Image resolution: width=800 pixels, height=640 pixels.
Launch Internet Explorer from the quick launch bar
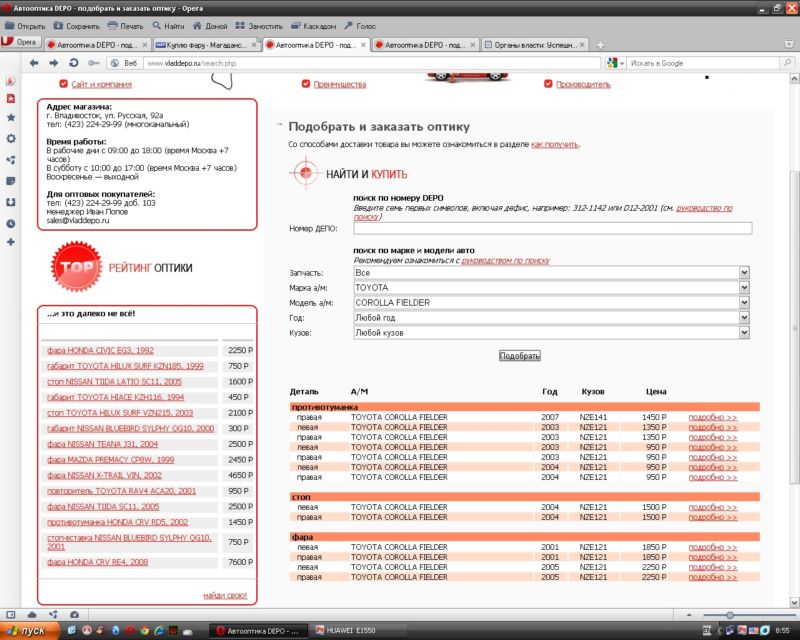(x=159, y=631)
